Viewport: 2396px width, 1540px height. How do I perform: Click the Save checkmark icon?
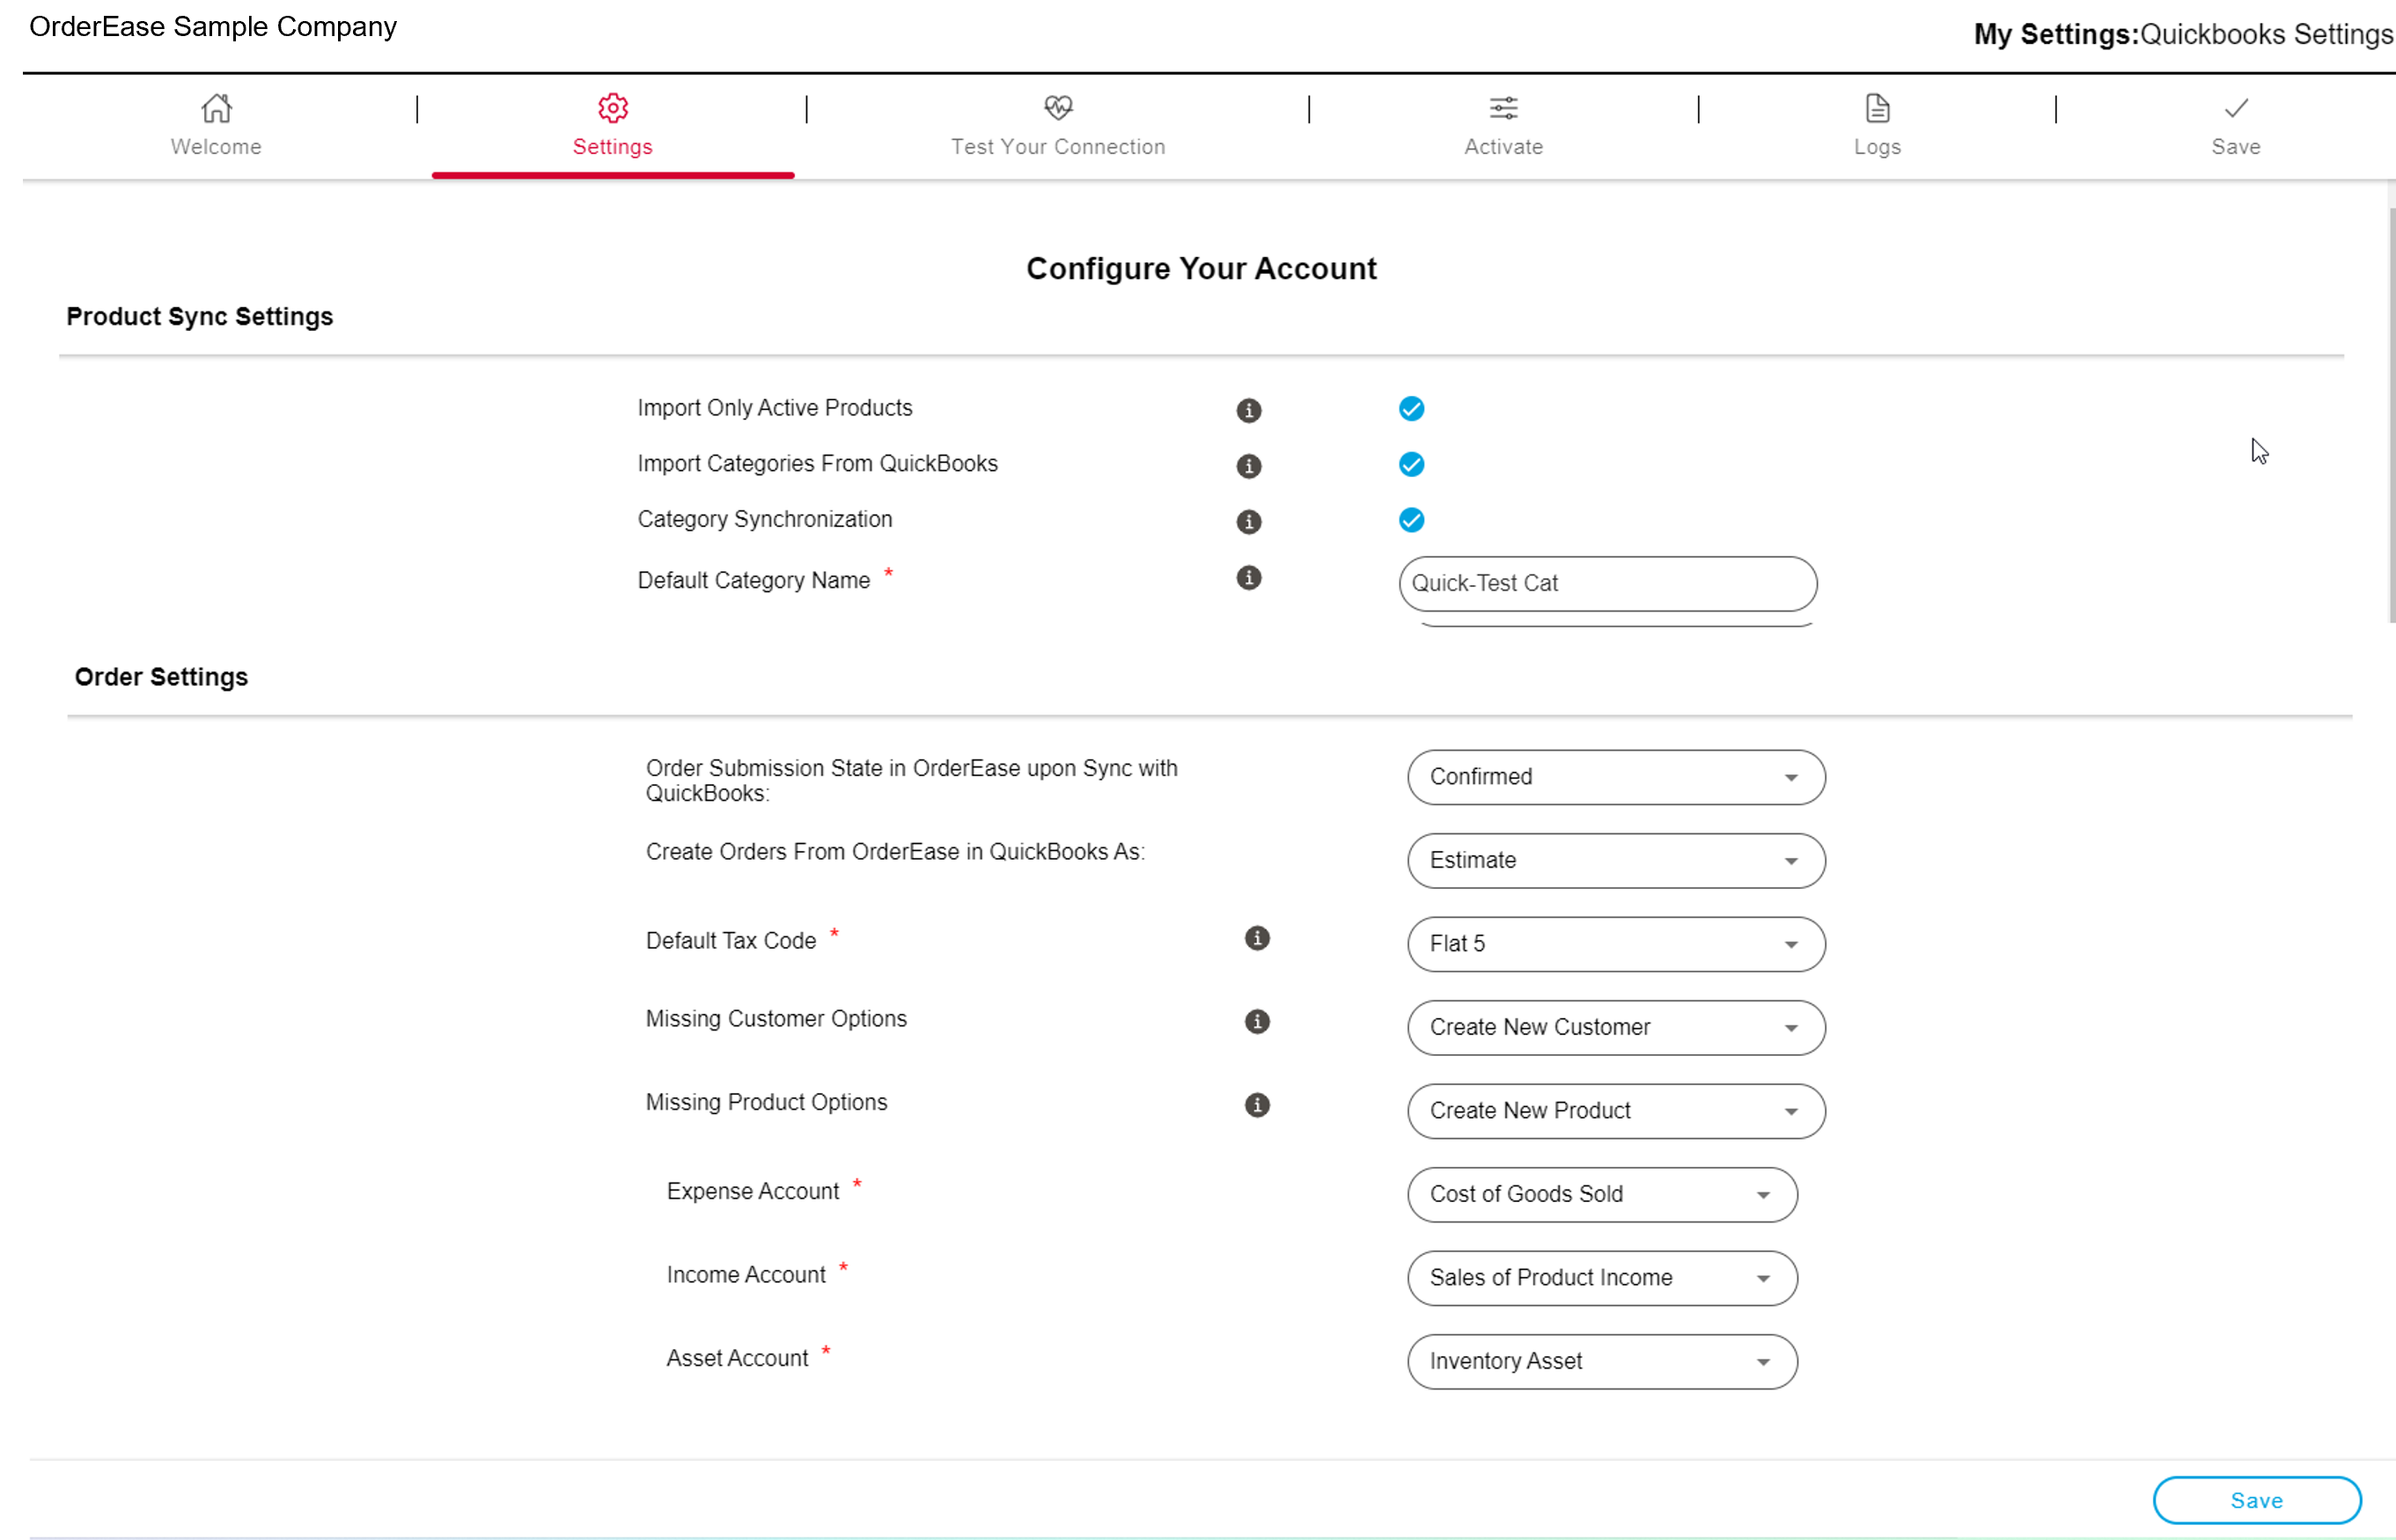click(2235, 108)
